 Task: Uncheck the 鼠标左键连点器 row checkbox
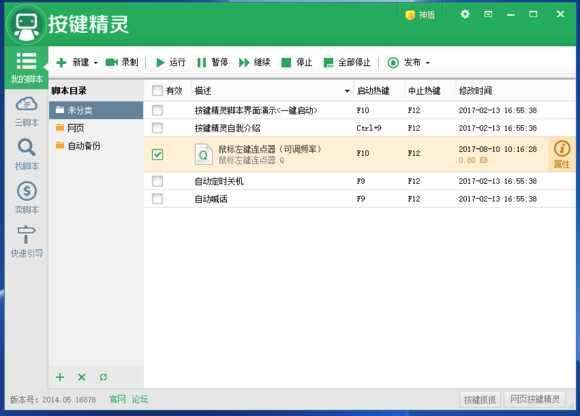click(157, 154)
